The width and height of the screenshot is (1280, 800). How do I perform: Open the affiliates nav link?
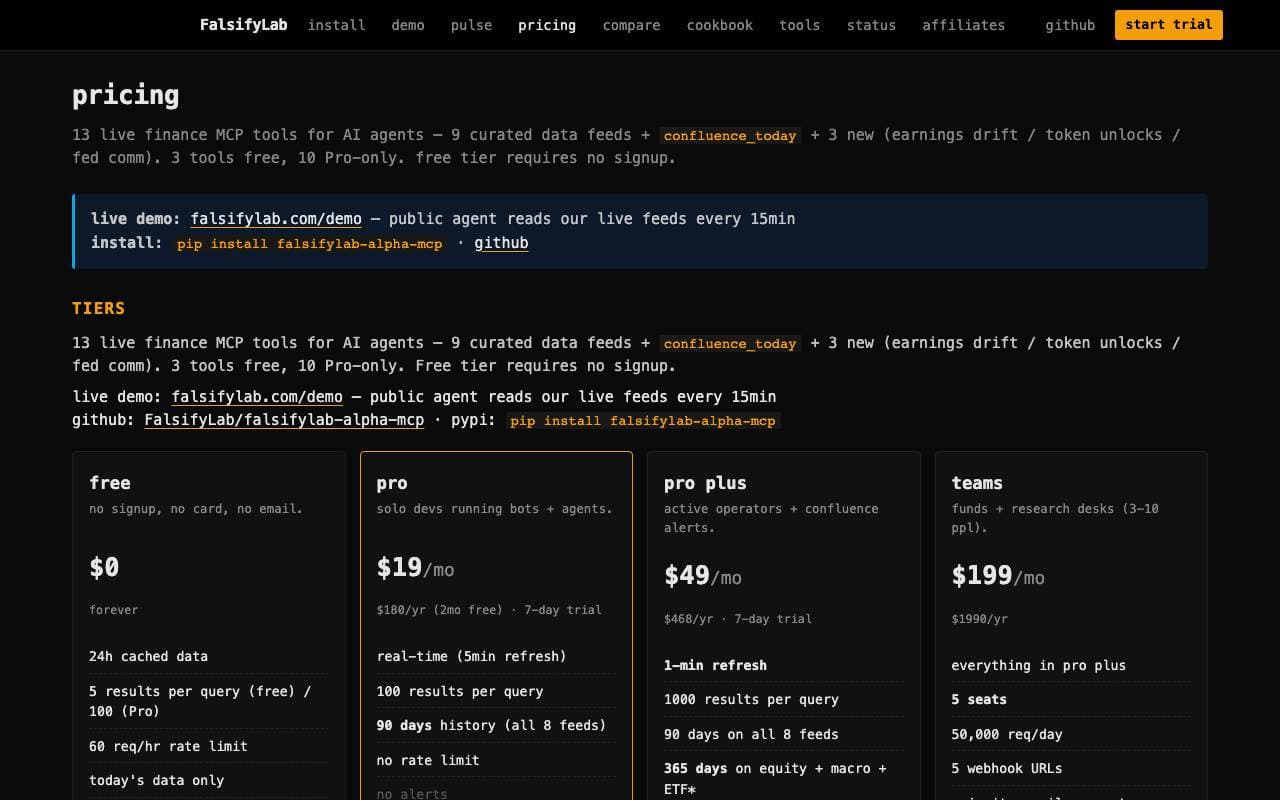[x=964, y=25]
